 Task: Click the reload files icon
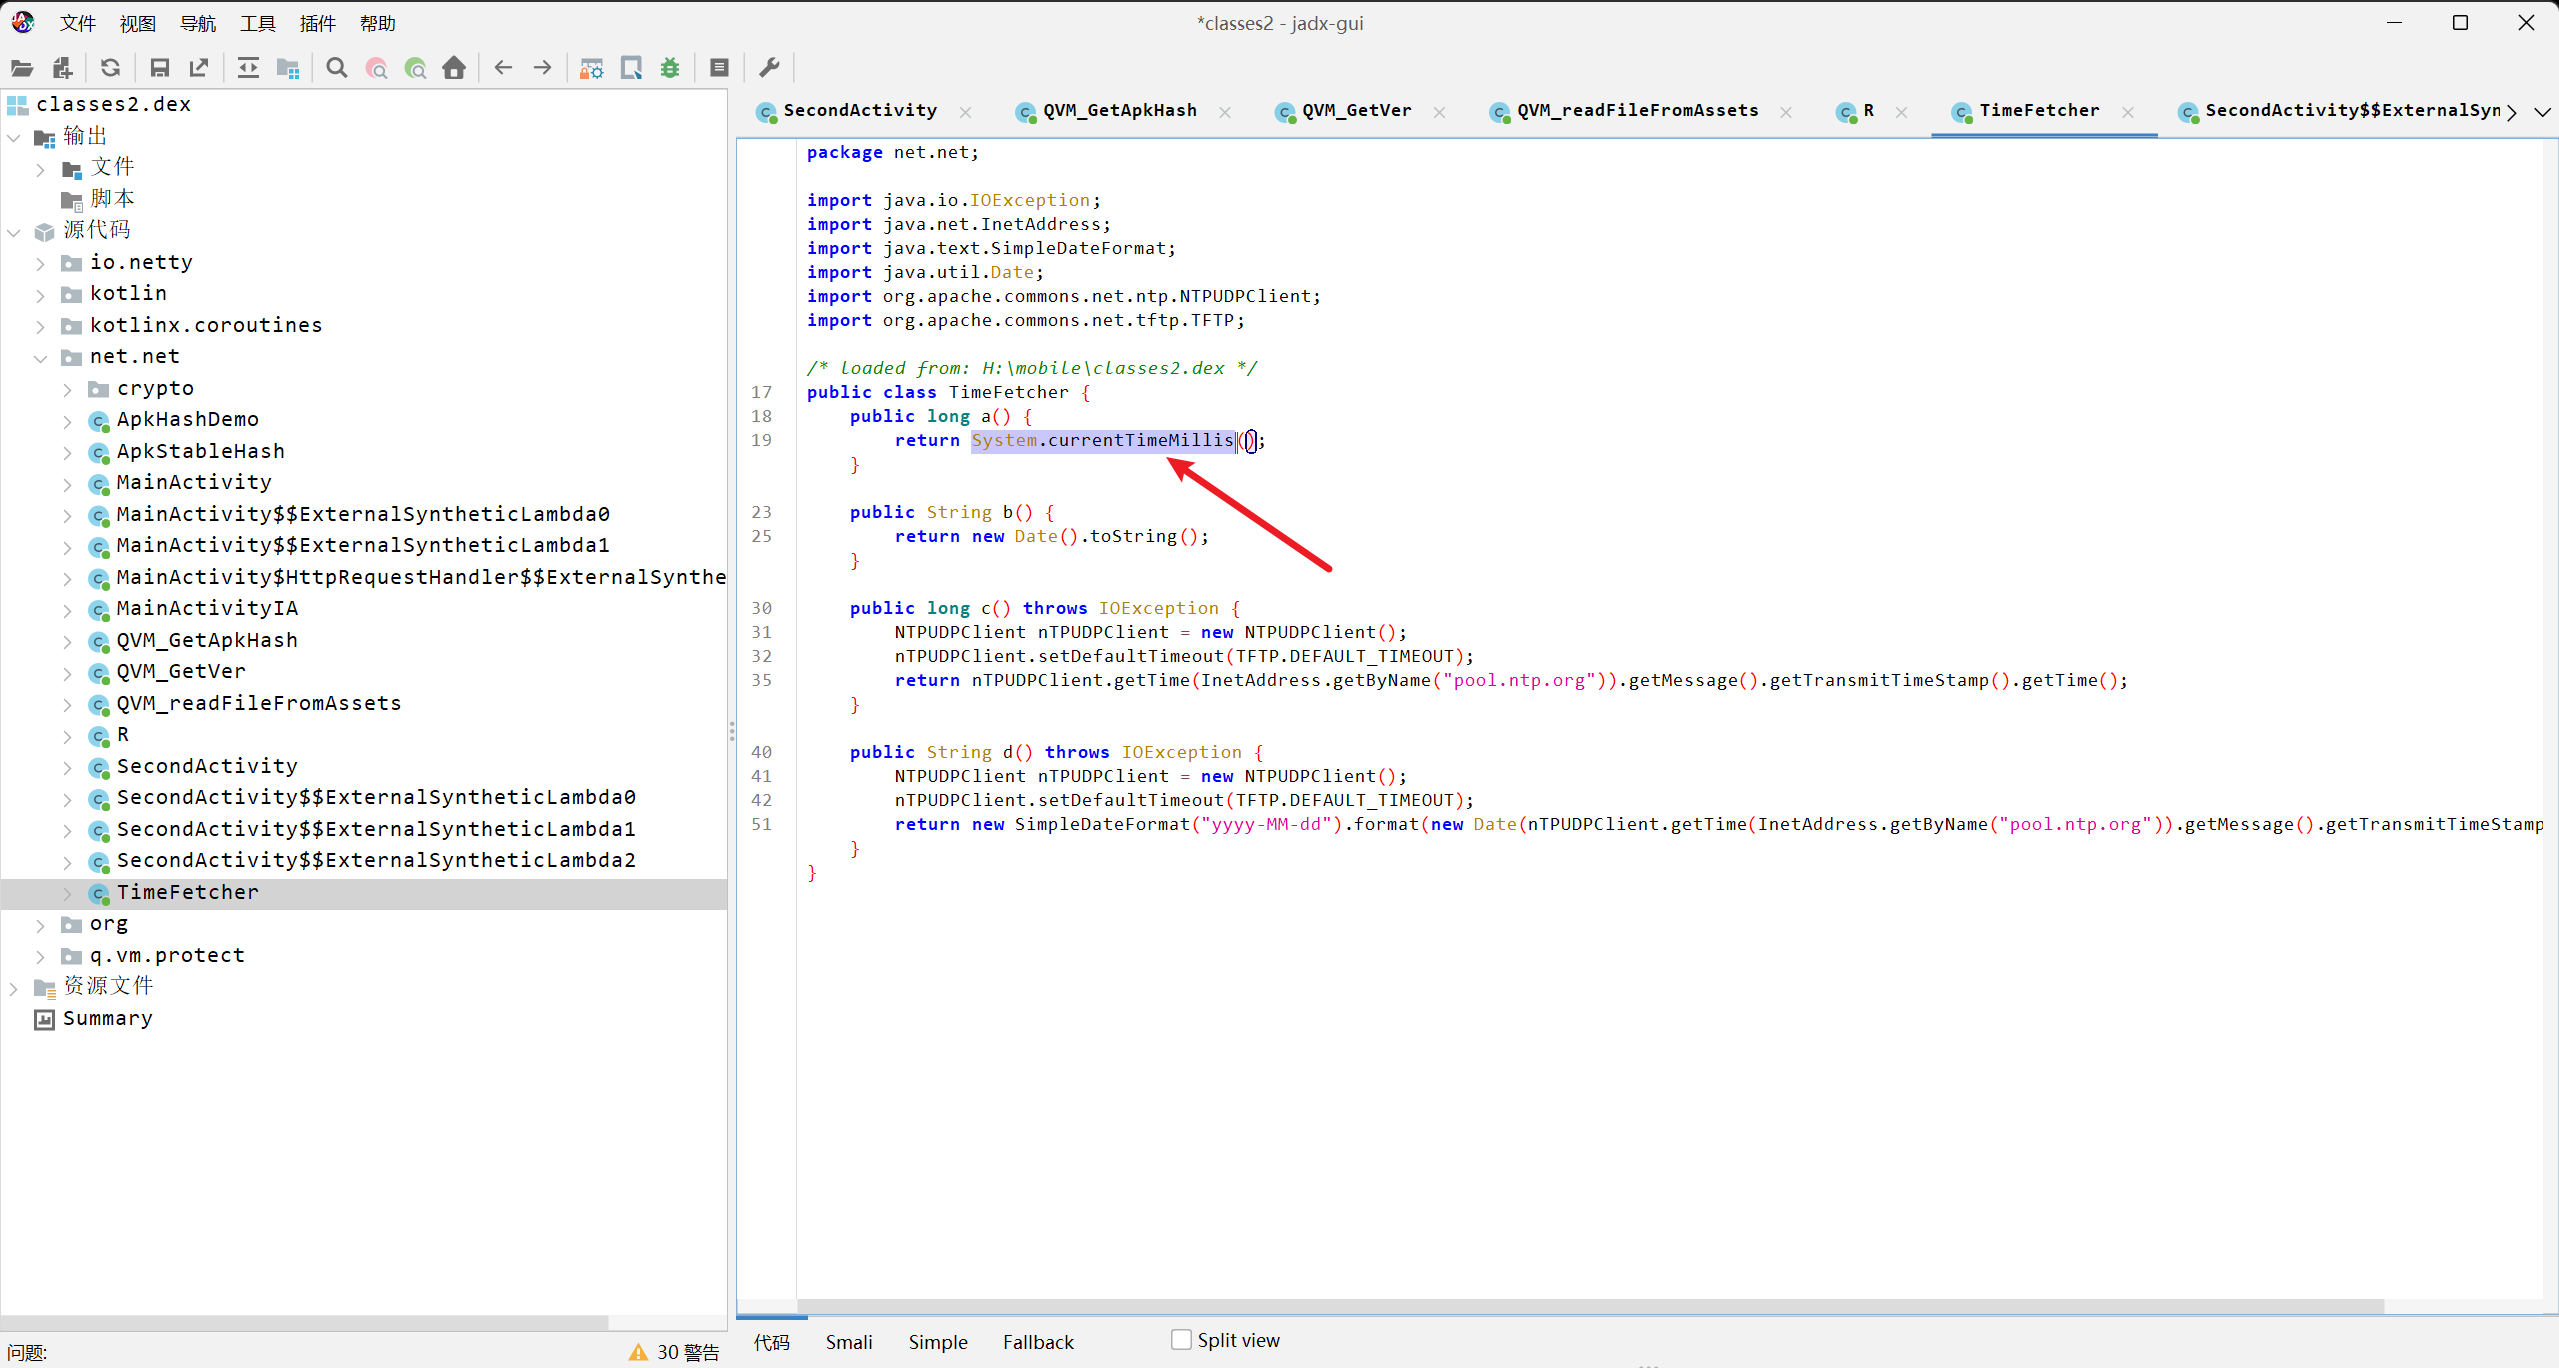(111, 68)
